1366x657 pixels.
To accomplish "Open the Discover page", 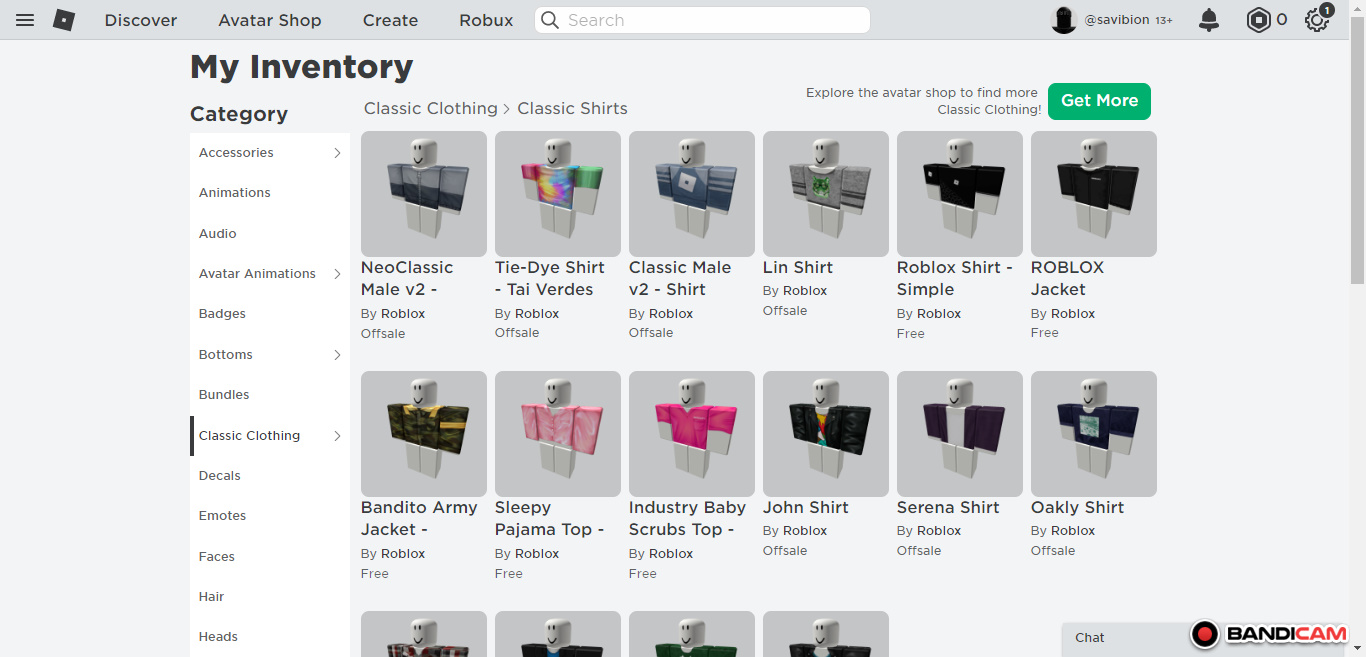I will pos(141,20).
